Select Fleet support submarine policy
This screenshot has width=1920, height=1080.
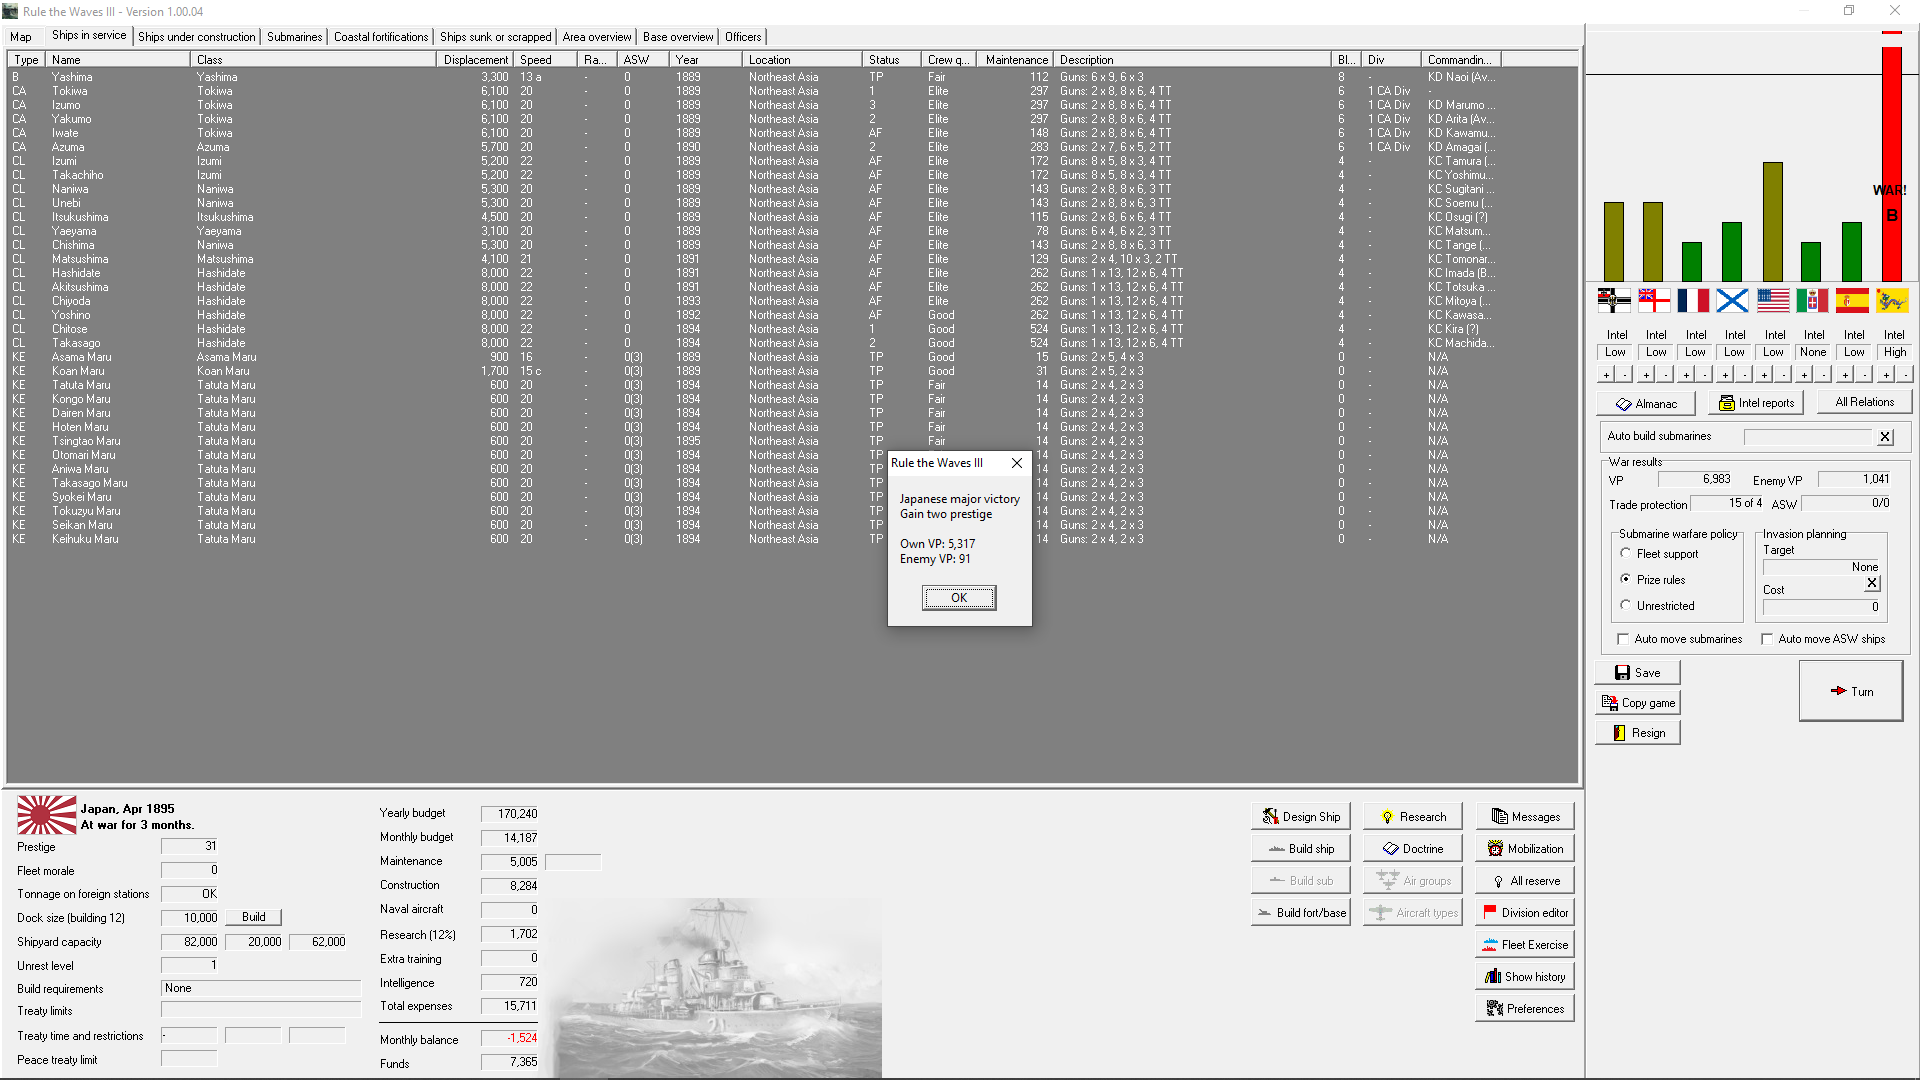pos(1626,553)
